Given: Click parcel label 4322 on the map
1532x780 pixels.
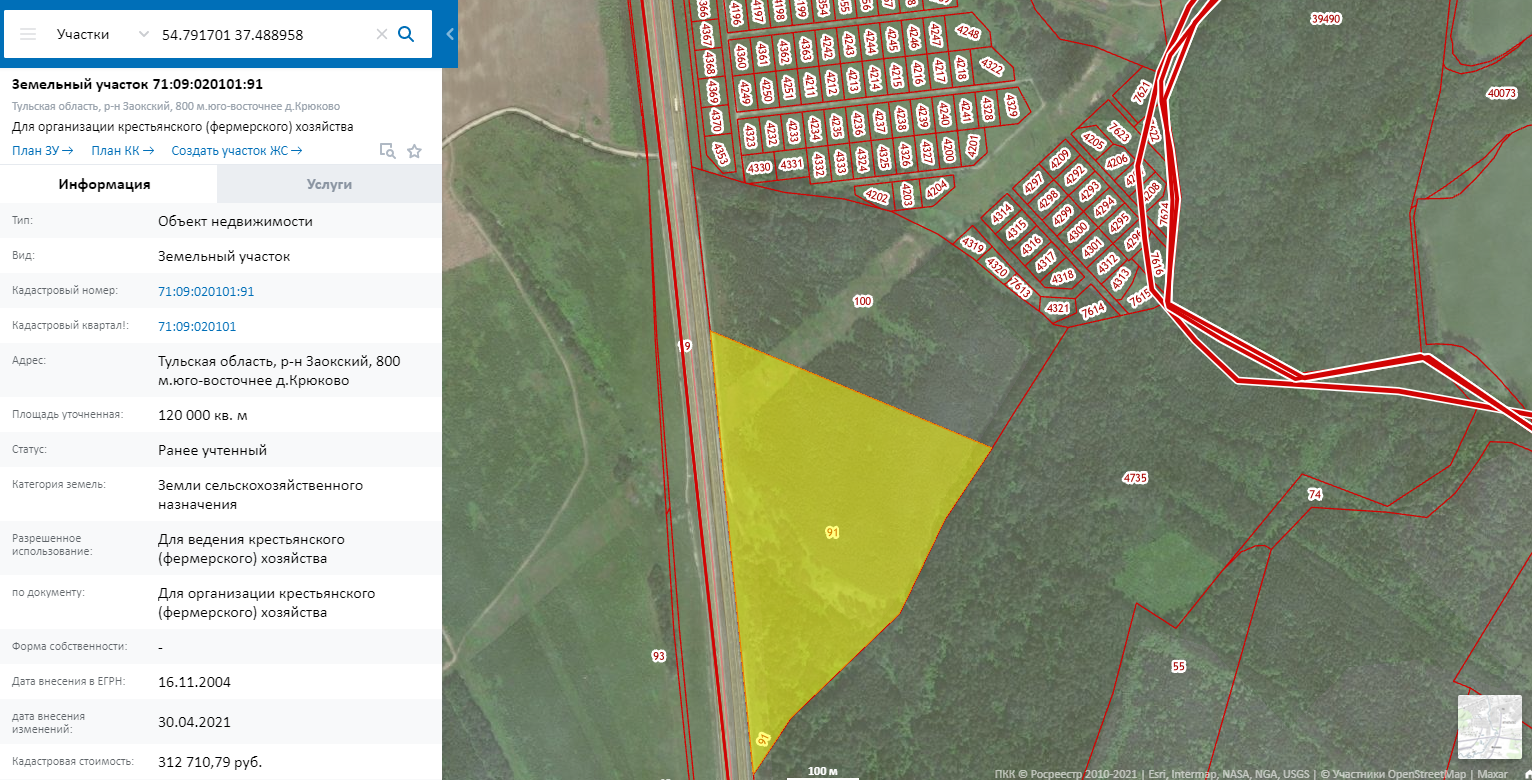Looking at the screenshot, I should point(991,67).
